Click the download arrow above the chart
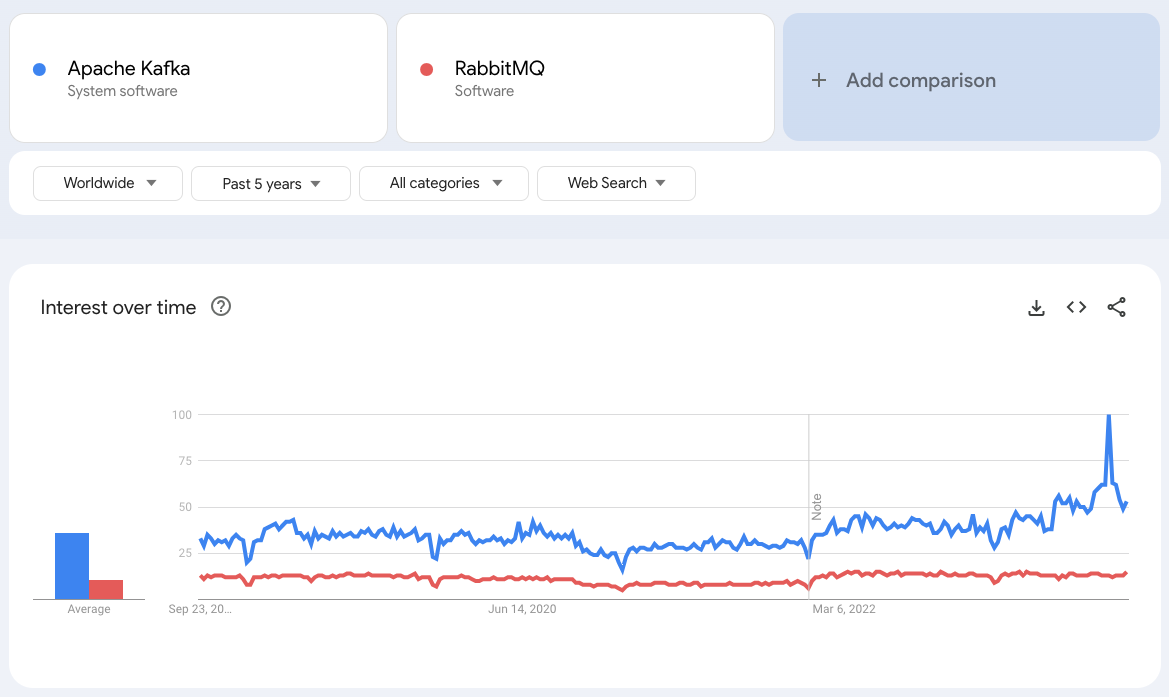Viewport: 1169px width, 697px height. point(1036,307)
